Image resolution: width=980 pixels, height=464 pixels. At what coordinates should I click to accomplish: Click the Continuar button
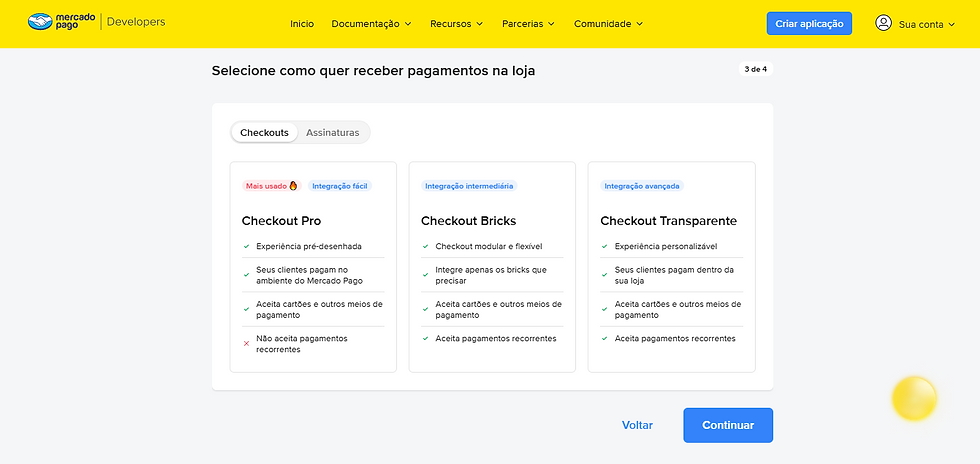(728, 425)
